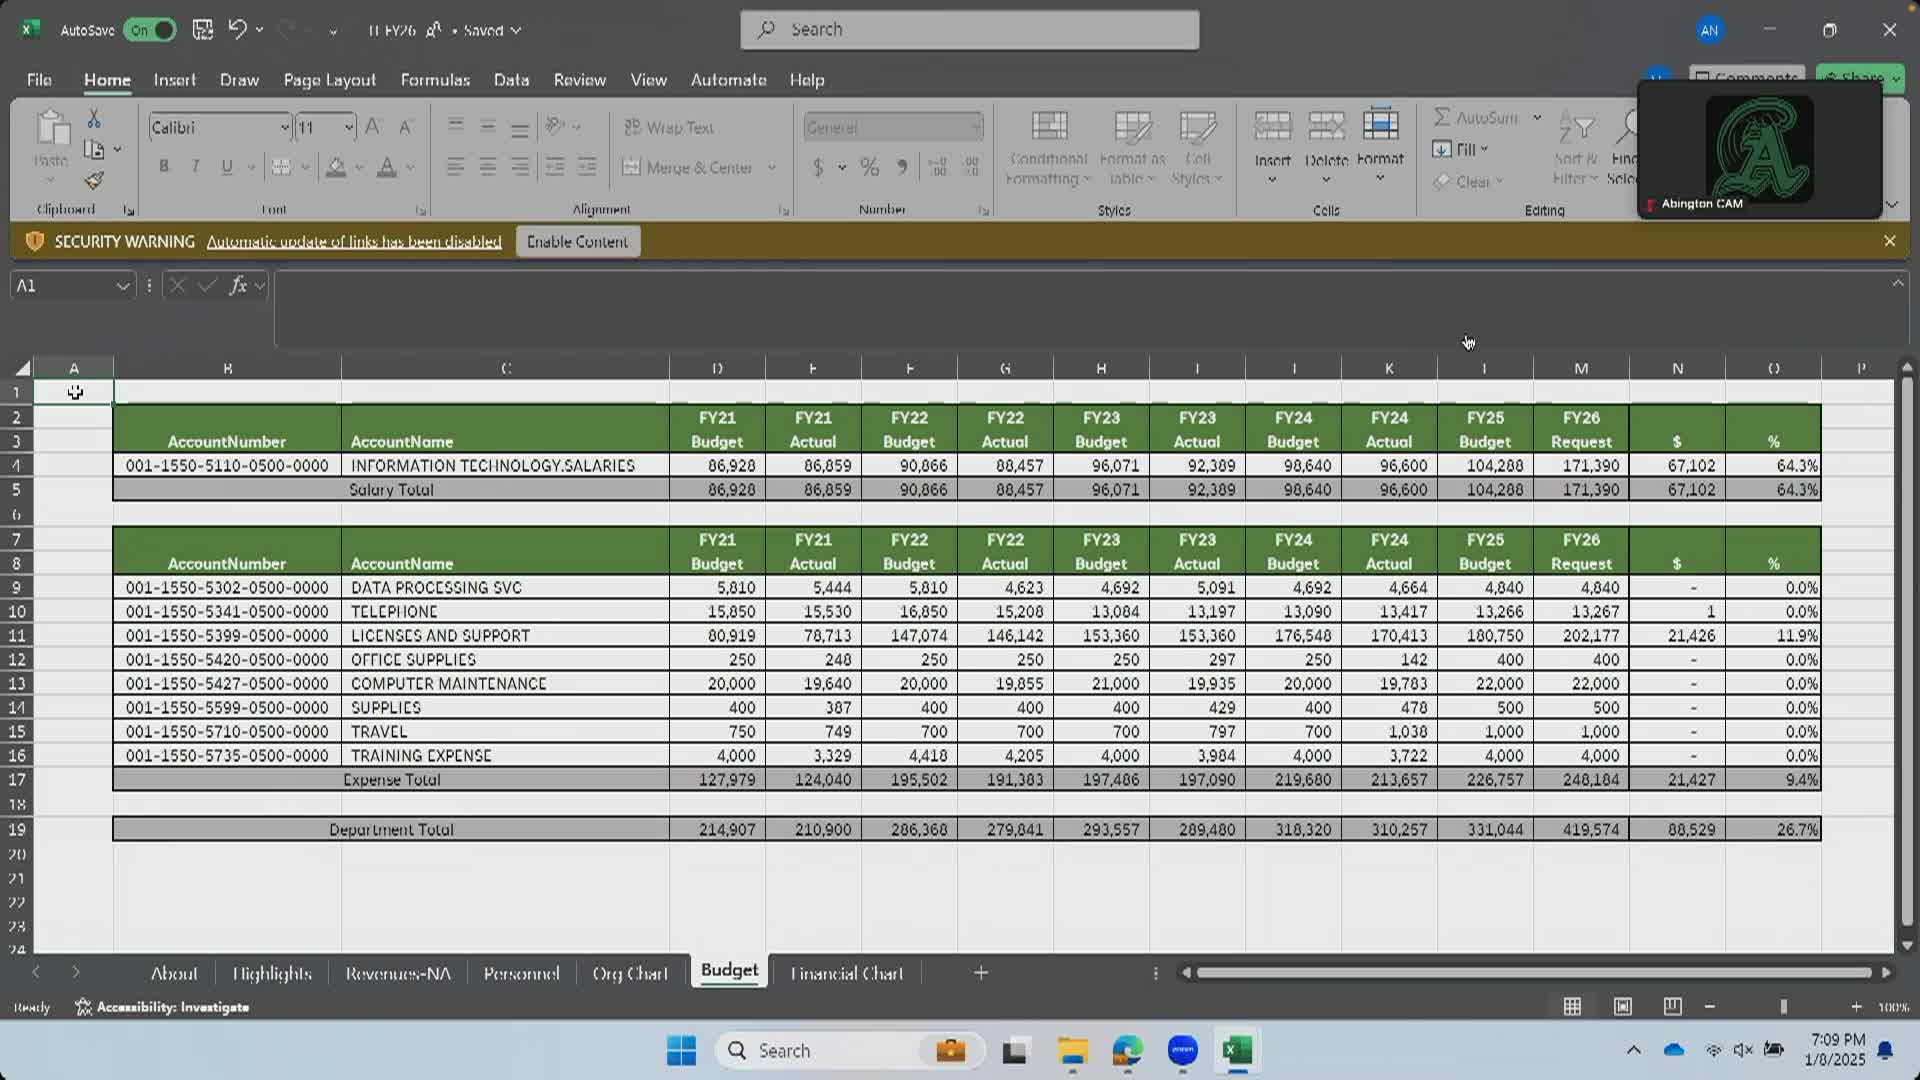Click the Format as Table icon
1920x1080 pixels.
(1131, 143)
